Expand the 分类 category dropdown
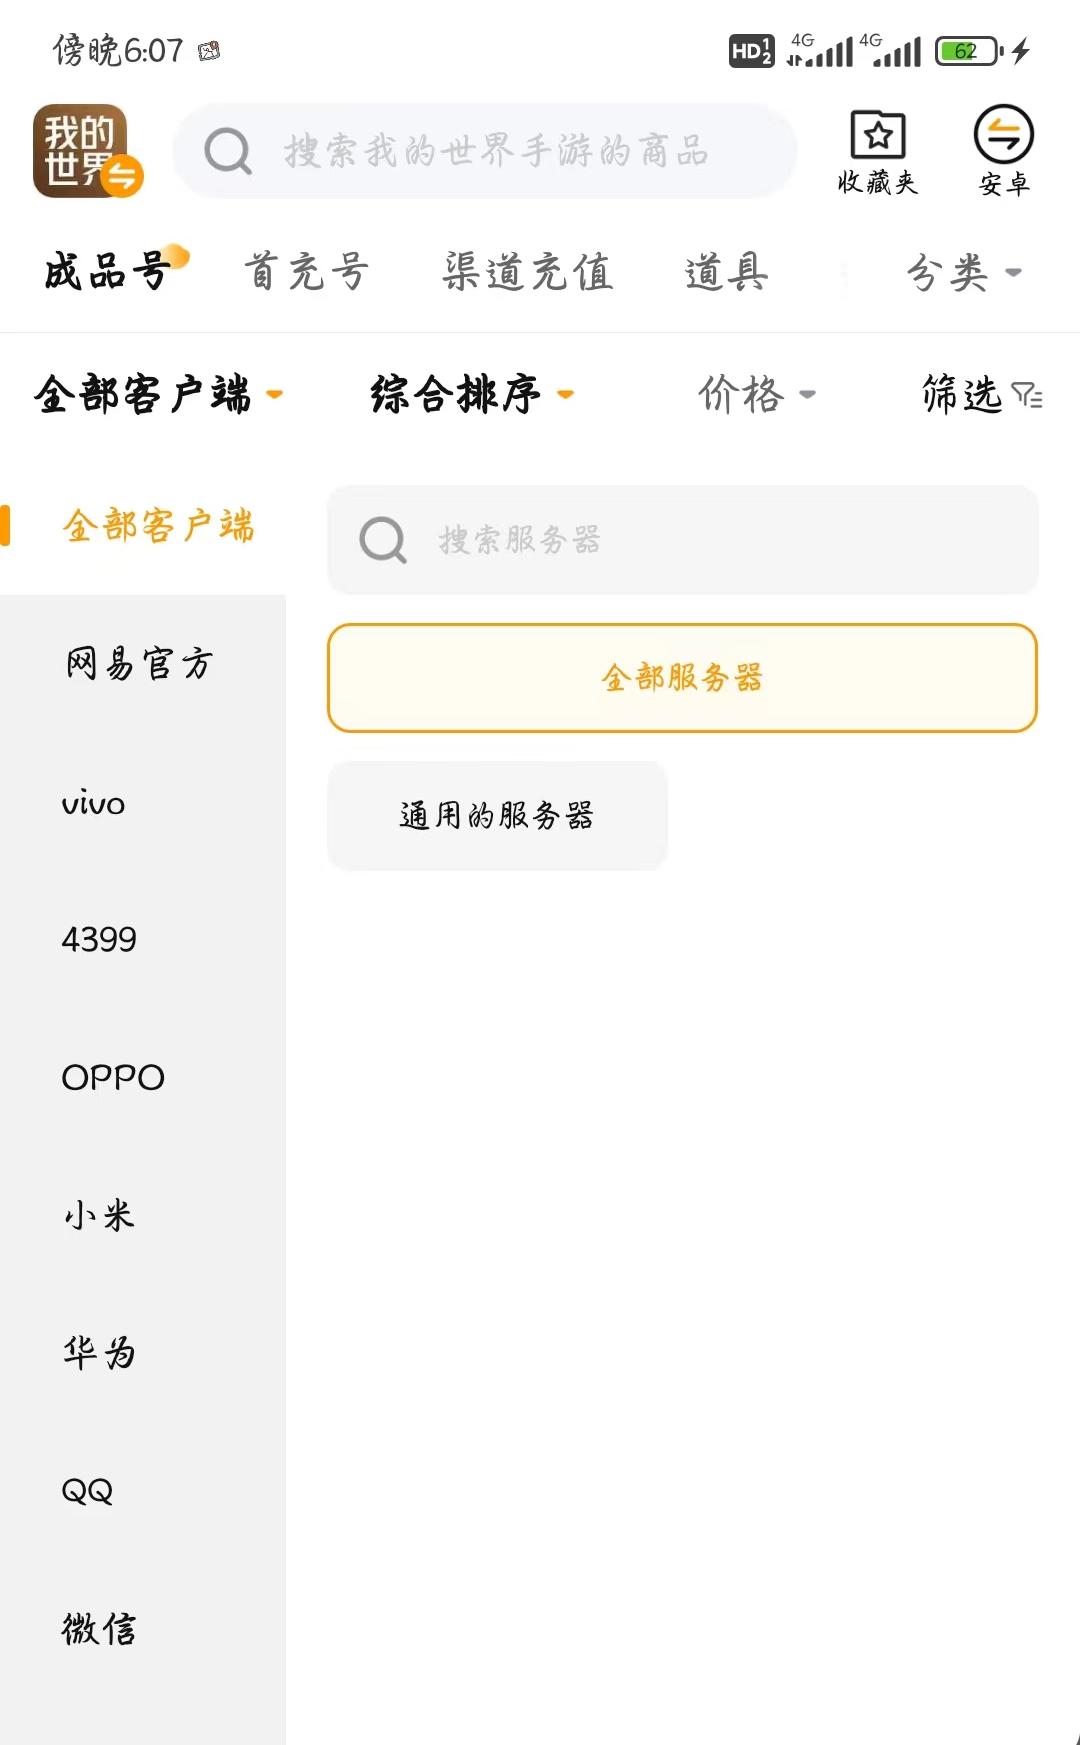 point(963,272)
